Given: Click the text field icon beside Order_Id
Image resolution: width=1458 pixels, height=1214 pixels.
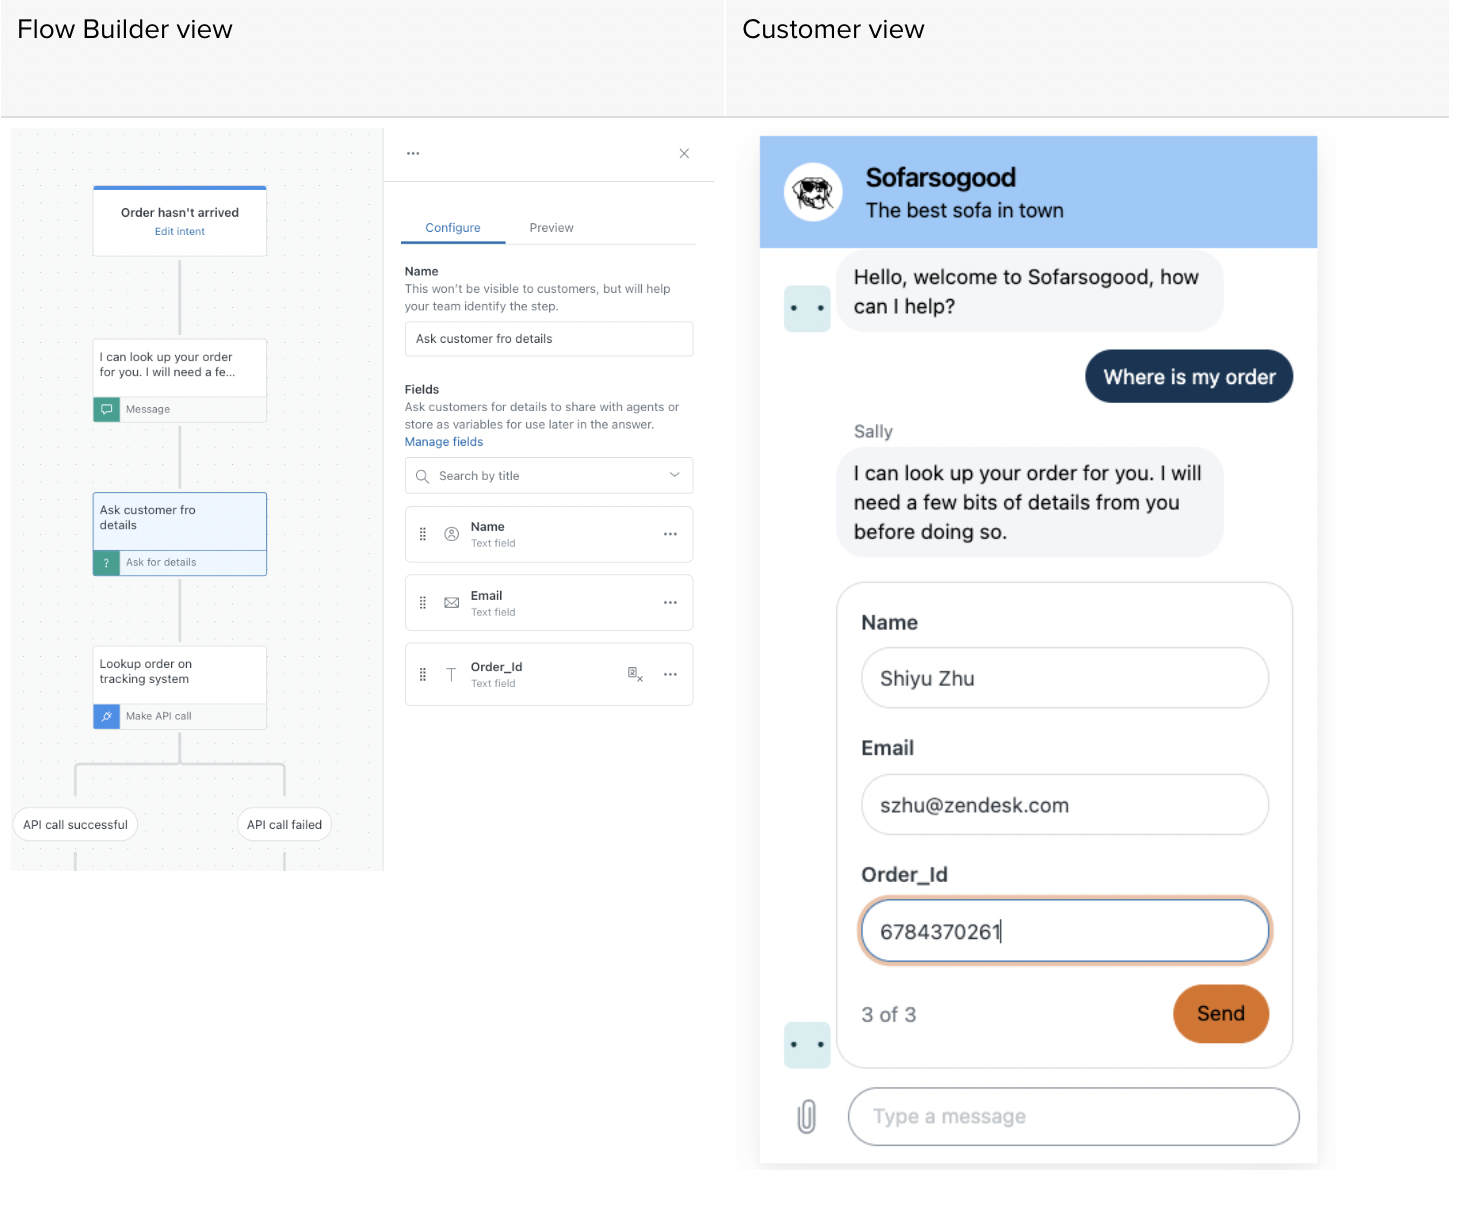Looking at the screenshot, I should tap(451, 674).
